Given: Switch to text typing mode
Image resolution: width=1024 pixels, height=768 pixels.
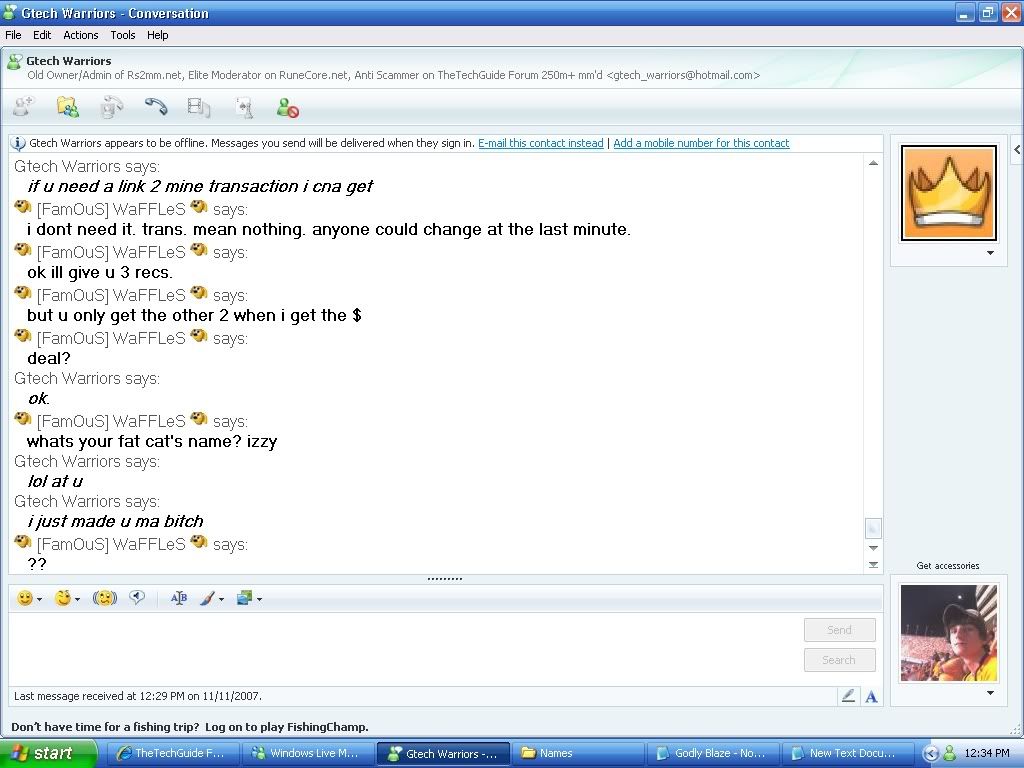Looking at the screenshot, I should (871, 696).
